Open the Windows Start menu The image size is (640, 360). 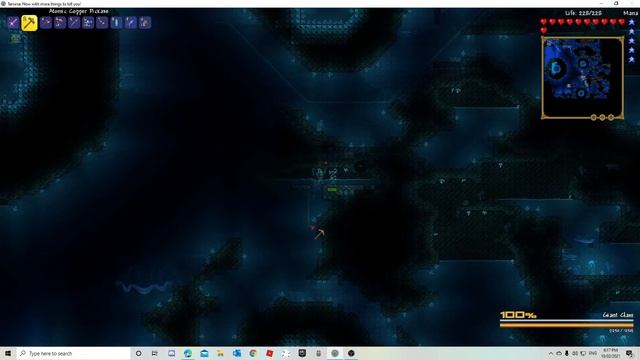[x=8, y=353]
